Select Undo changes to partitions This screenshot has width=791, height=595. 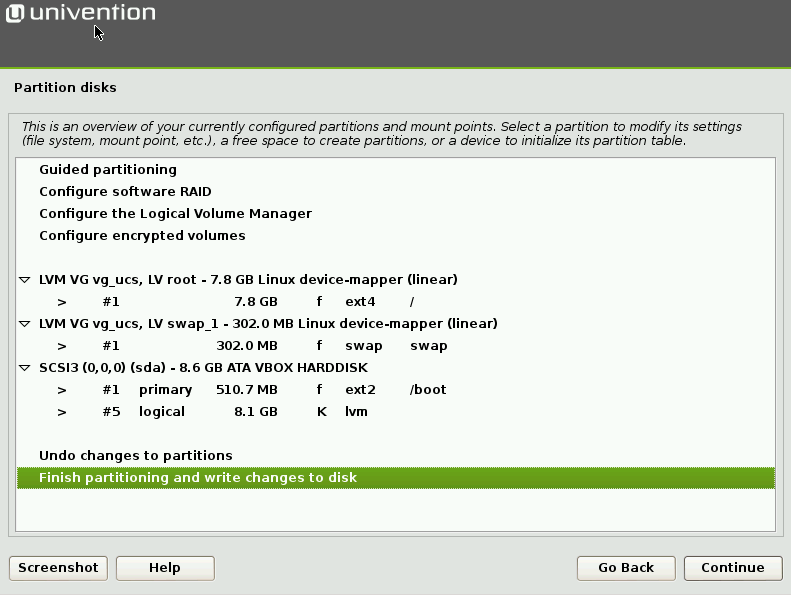396,456
